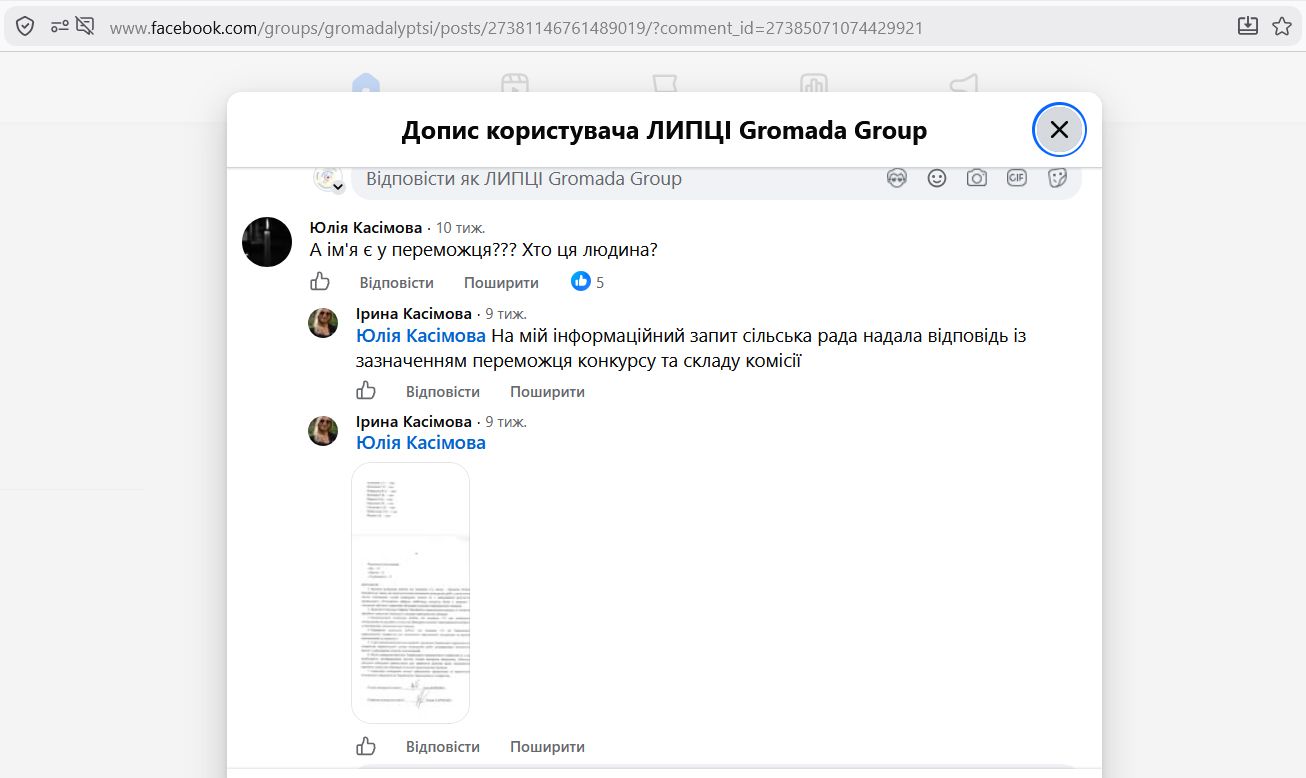Bookmark this page with star icon

point(1282,27)
